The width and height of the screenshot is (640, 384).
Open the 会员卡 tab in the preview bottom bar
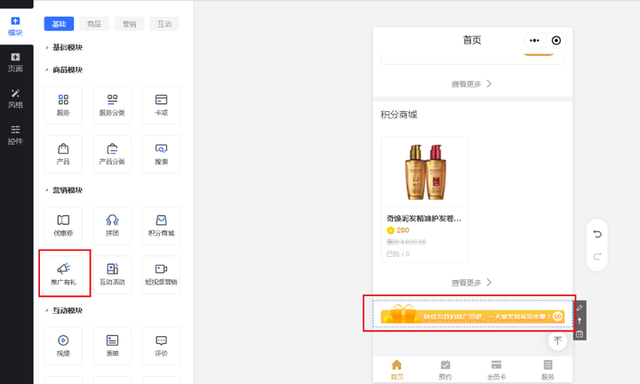coord(496,370)
